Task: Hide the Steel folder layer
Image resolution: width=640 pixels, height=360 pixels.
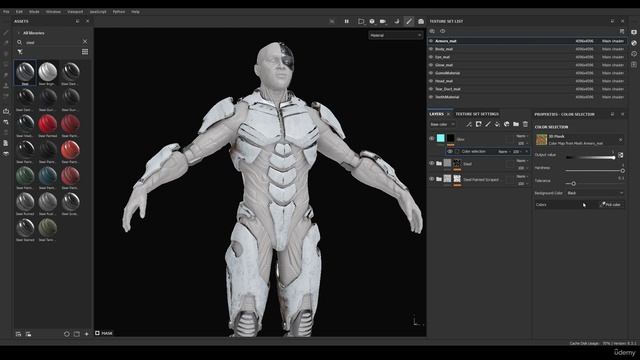Action: 431,163
